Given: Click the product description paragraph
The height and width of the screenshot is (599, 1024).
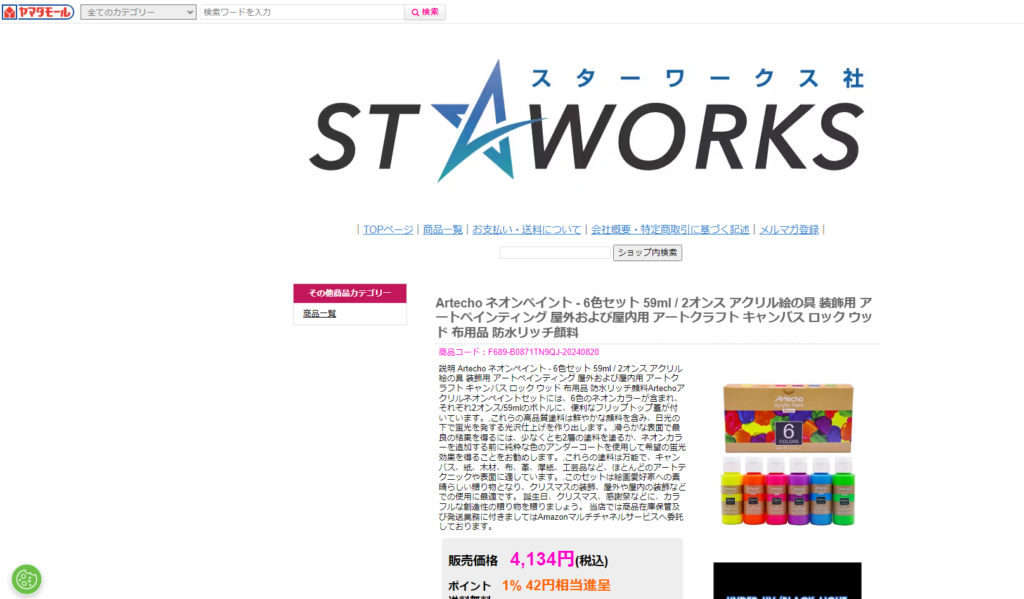Looking at the screenshot, I should coord(562,447).
